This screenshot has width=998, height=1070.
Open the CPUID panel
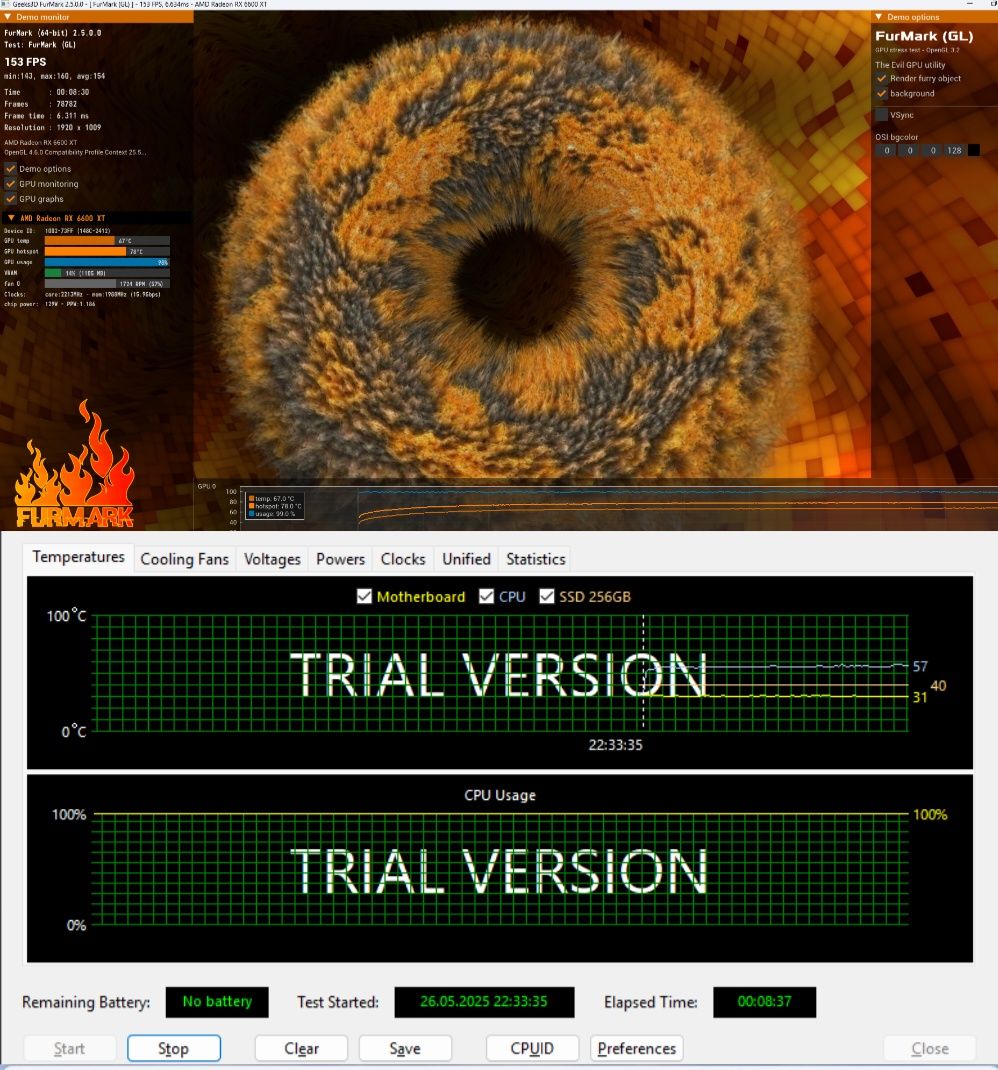(532, 1048)
